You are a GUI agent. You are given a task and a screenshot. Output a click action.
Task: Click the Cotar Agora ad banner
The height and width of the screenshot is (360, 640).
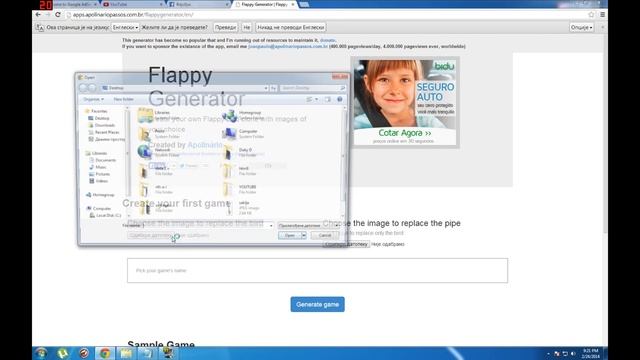(x=404, y=133)
